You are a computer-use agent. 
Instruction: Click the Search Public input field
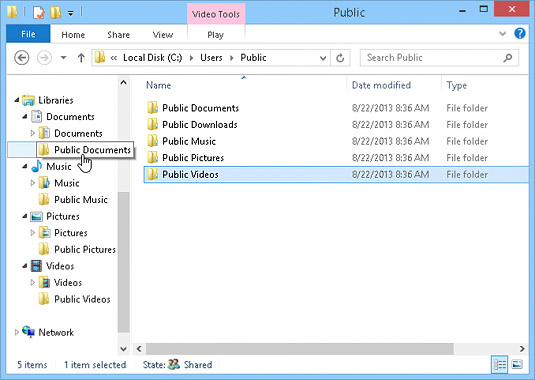439,58
